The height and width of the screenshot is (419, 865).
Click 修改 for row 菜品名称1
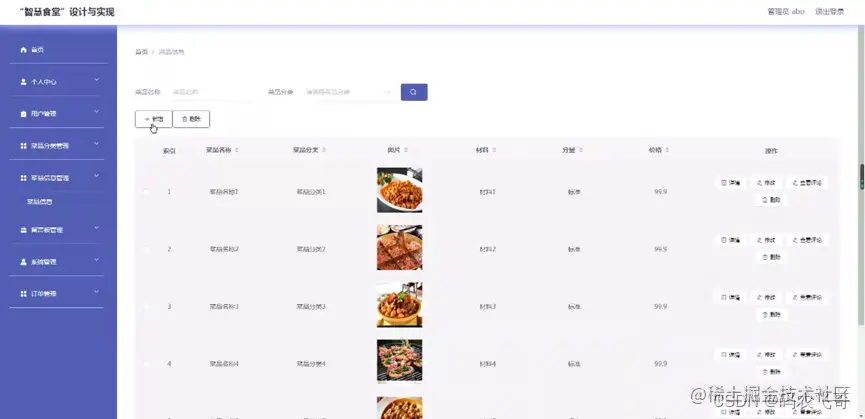[x=766, y=182]
